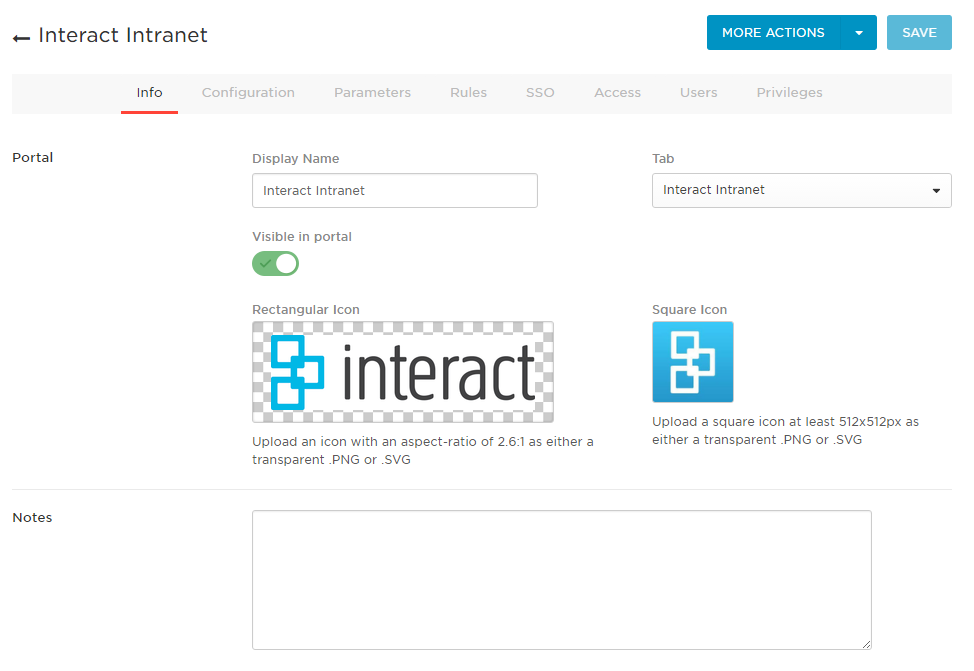The width and height of the screenshot is (974, 671).
Task: Select the Info tab
Action: (x=150, y=93)
